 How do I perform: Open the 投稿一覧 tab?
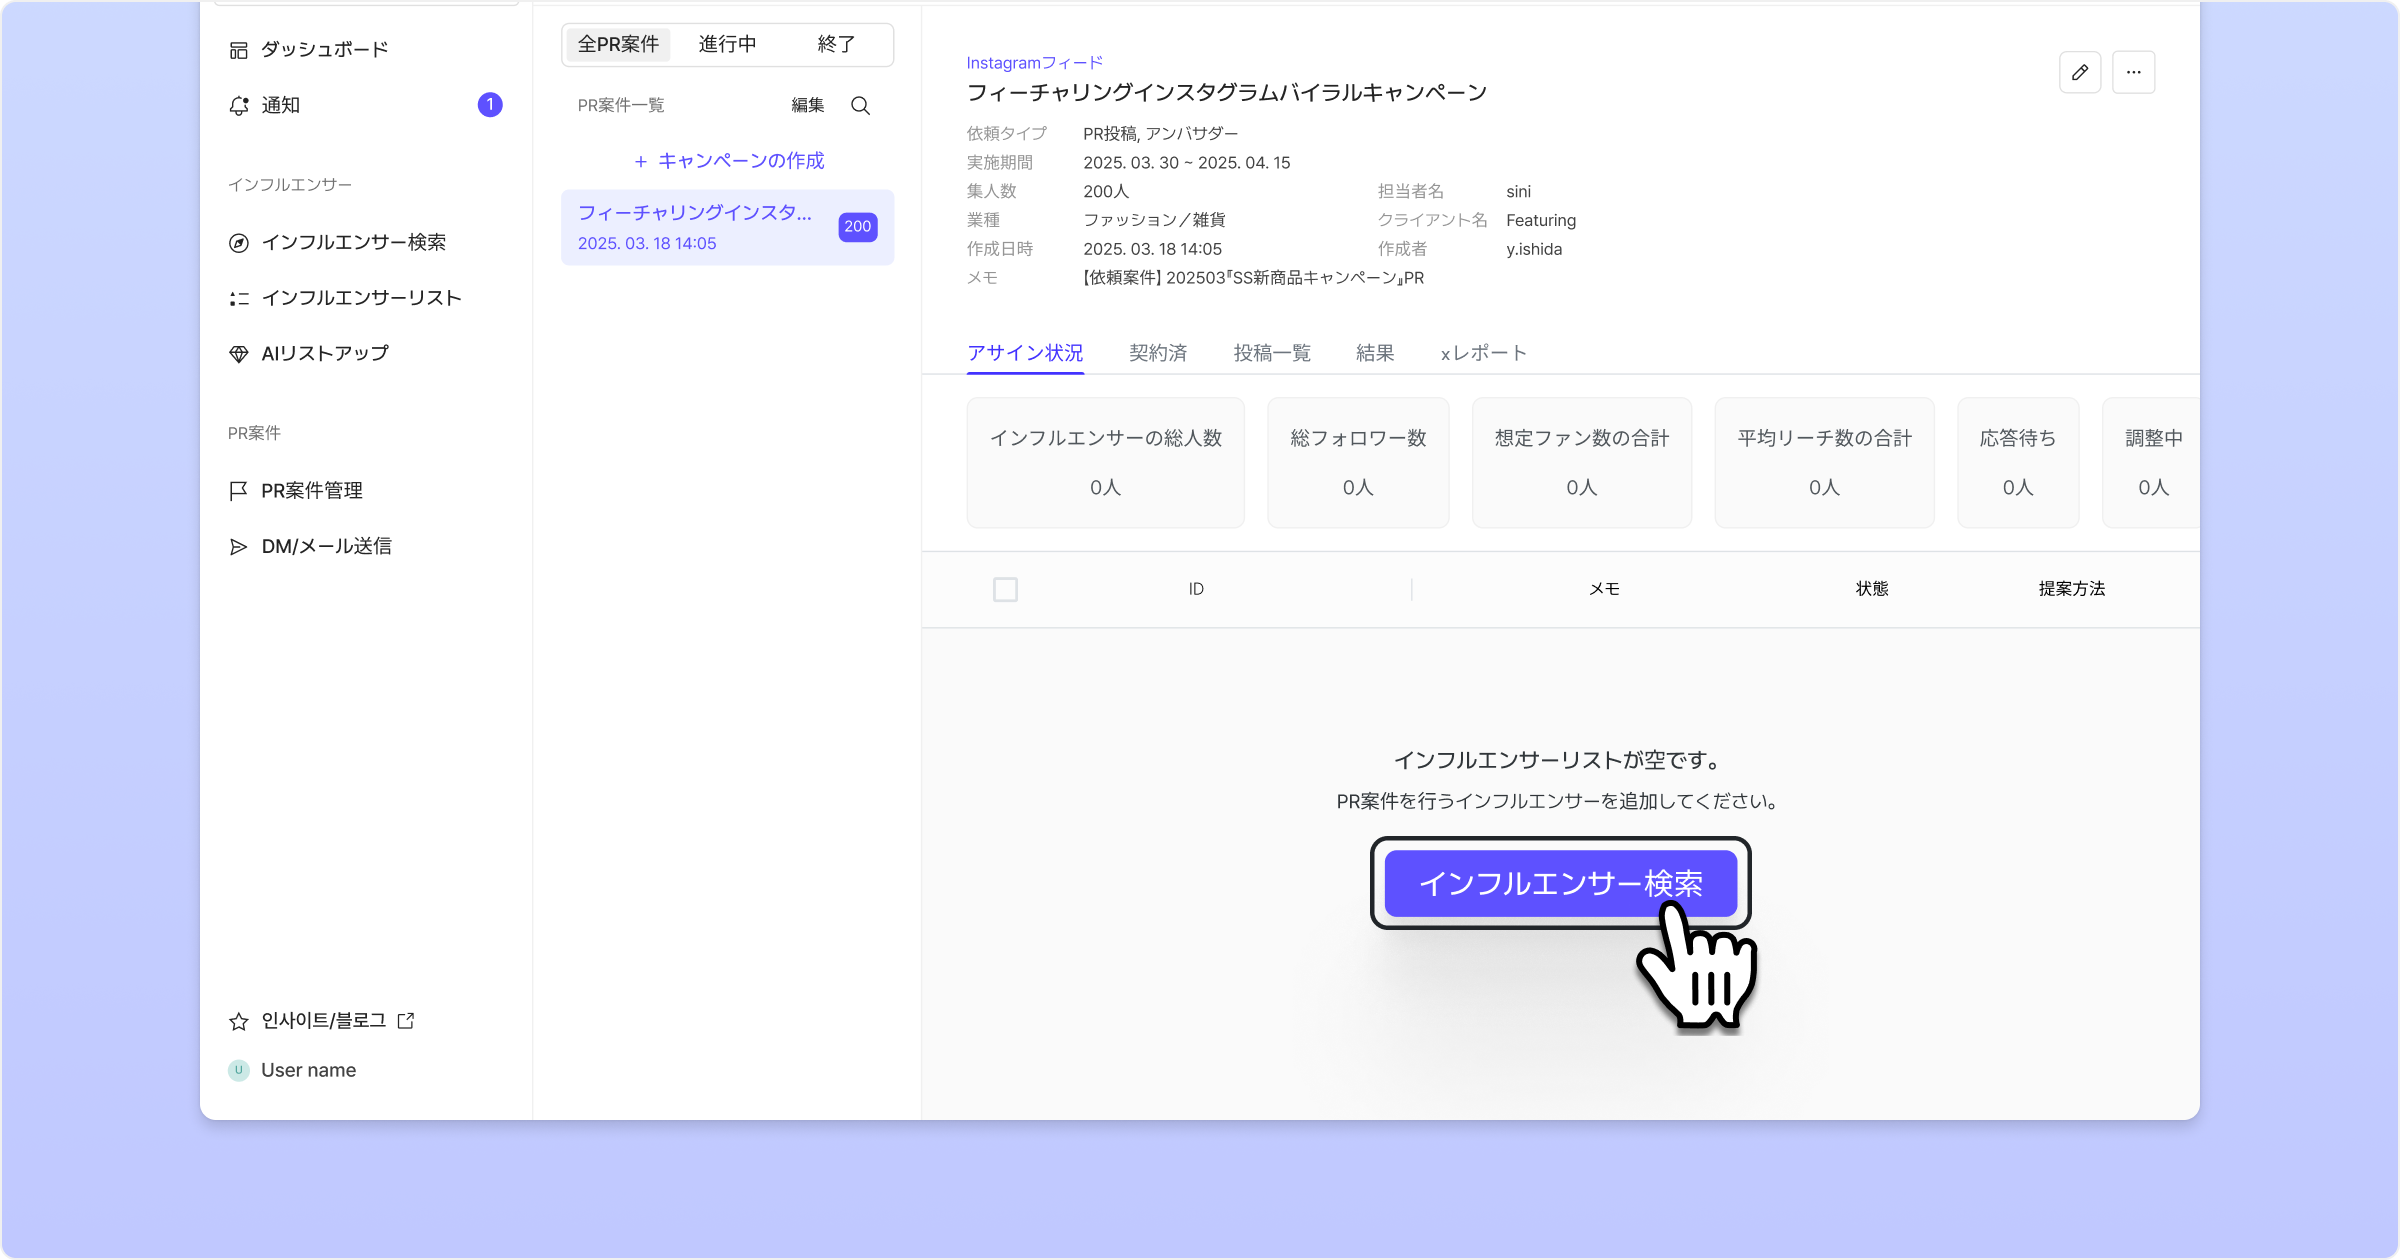(1272, 353)
